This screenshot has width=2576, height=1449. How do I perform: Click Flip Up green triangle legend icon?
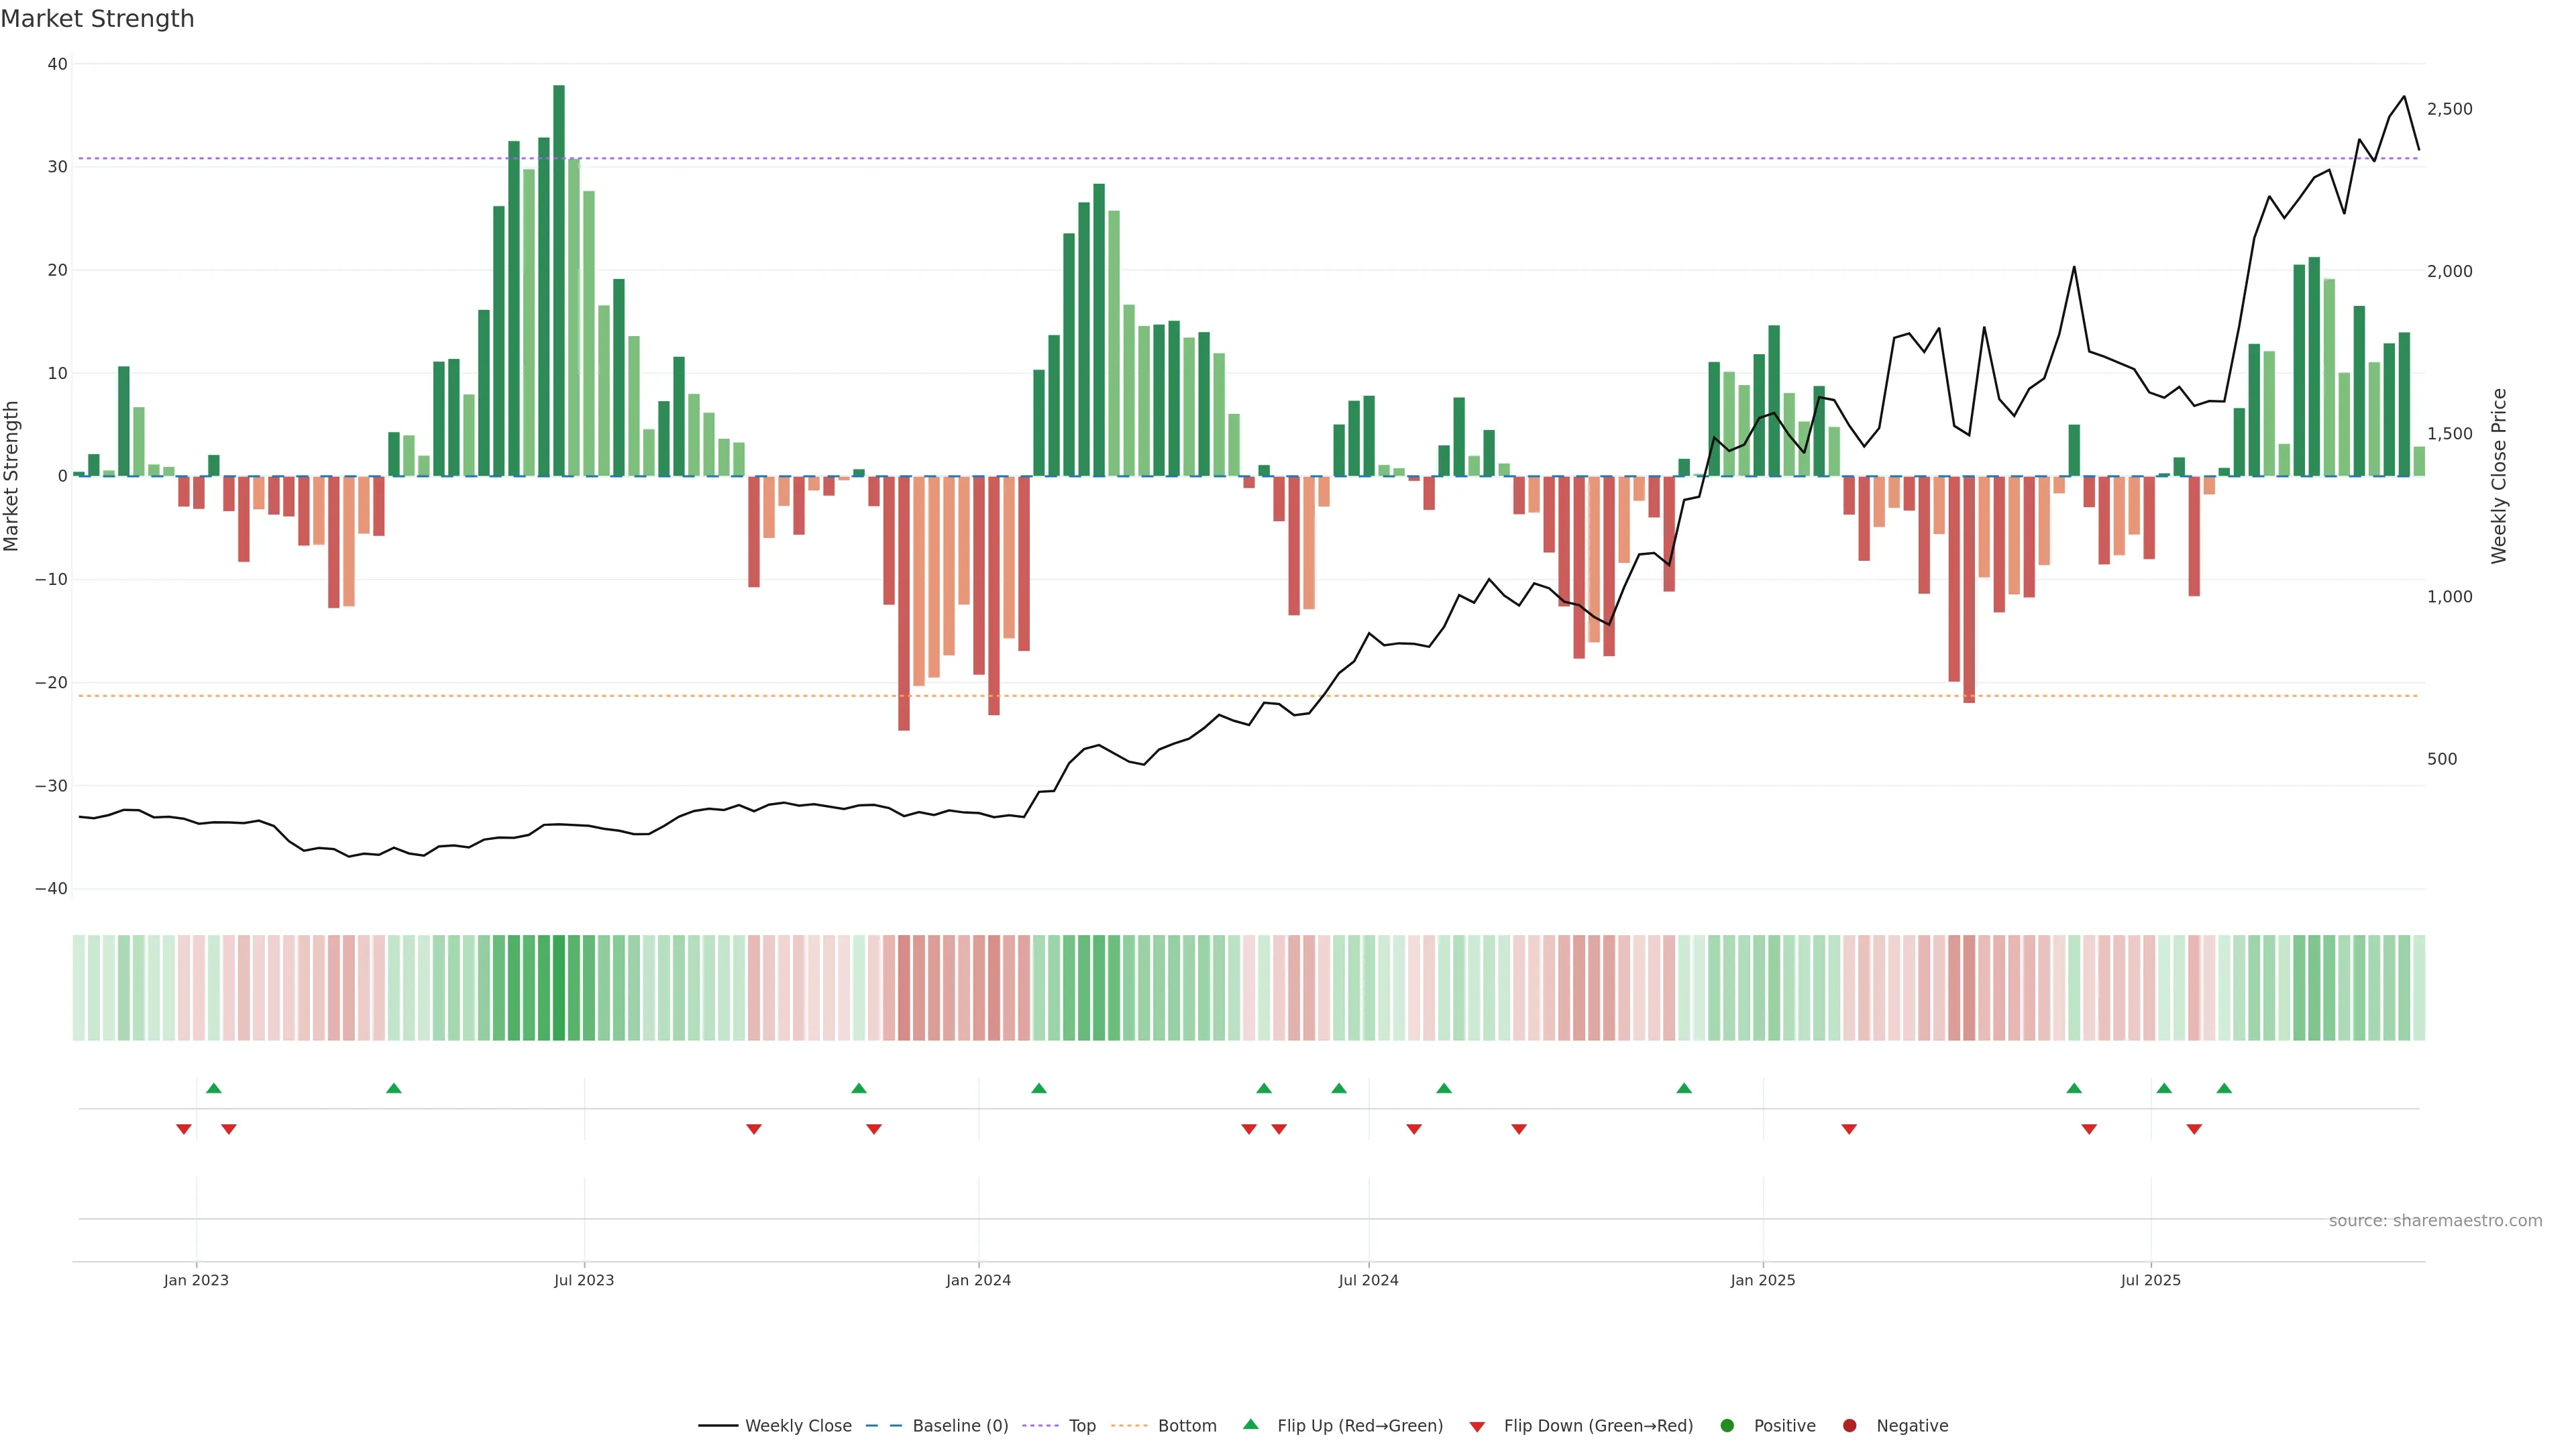[x=1250, y=1425]
